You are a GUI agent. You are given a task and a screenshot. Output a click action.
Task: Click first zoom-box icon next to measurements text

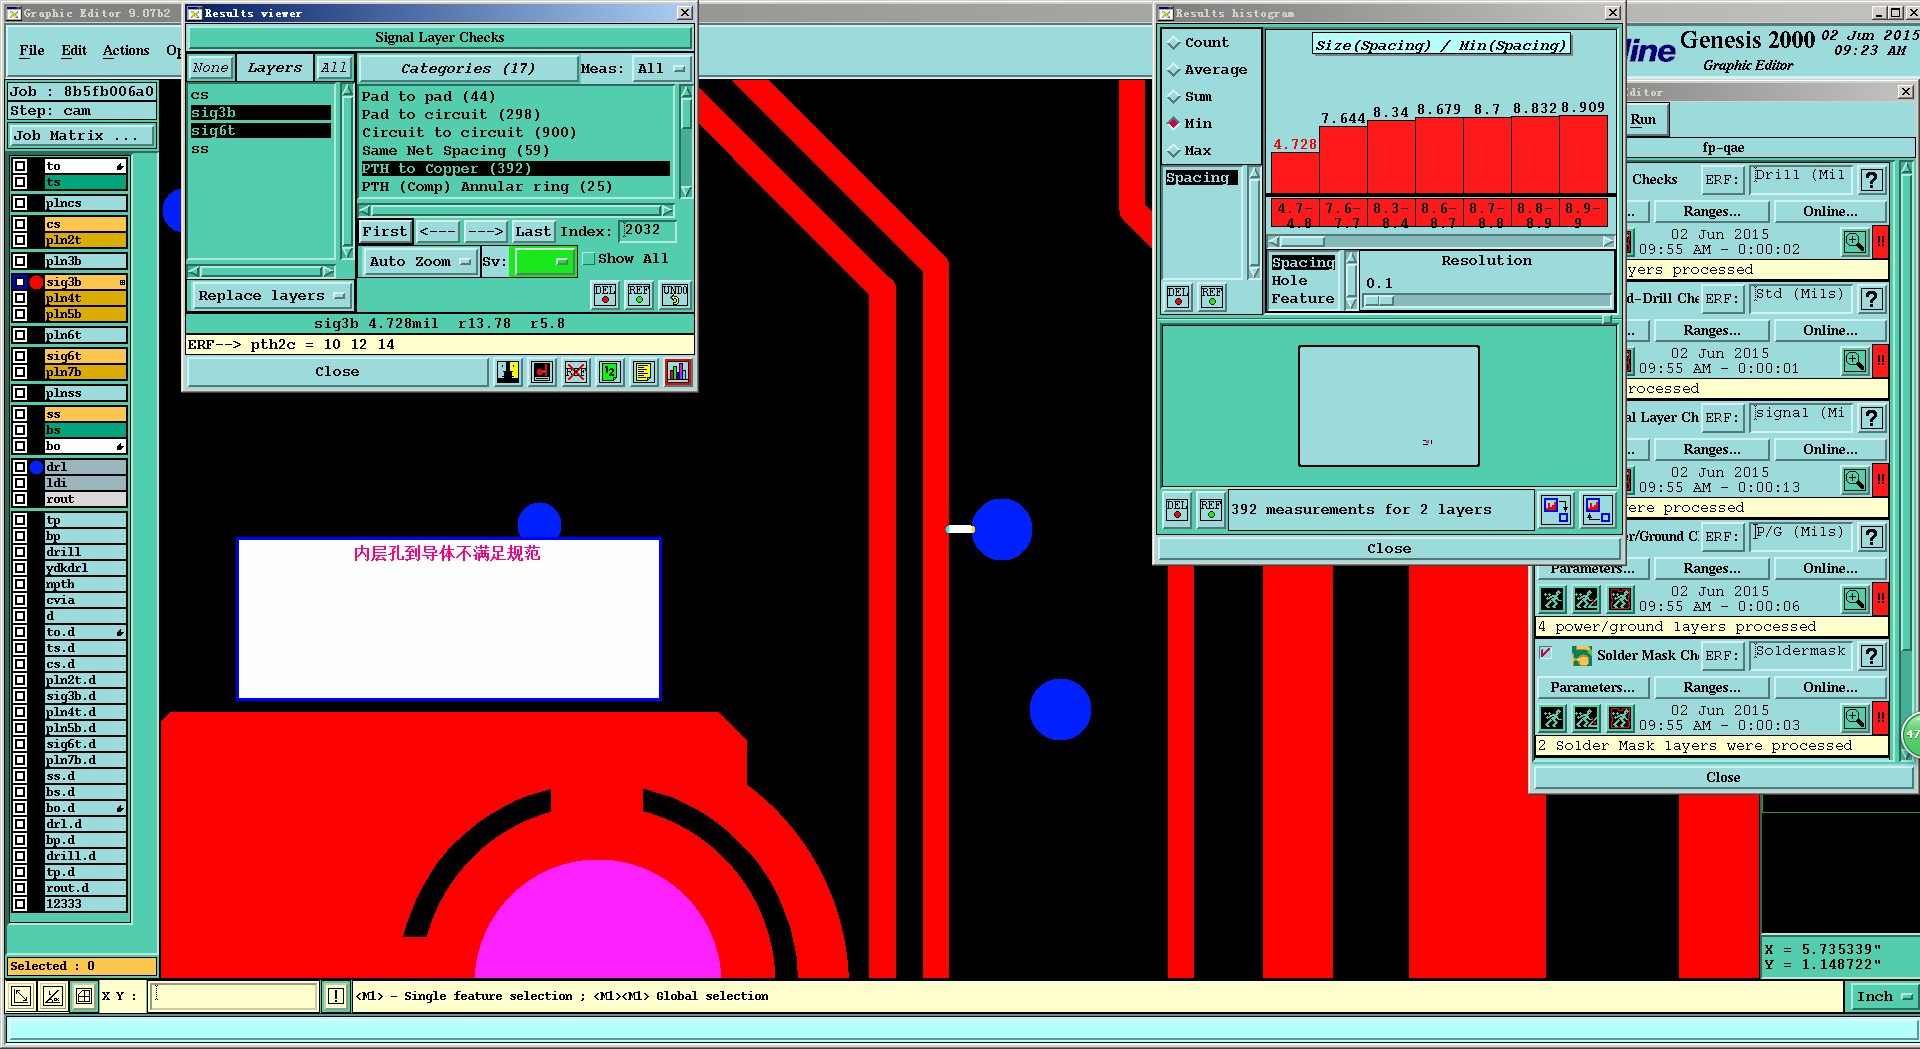pyautogui.click(x=1555, y=510)
